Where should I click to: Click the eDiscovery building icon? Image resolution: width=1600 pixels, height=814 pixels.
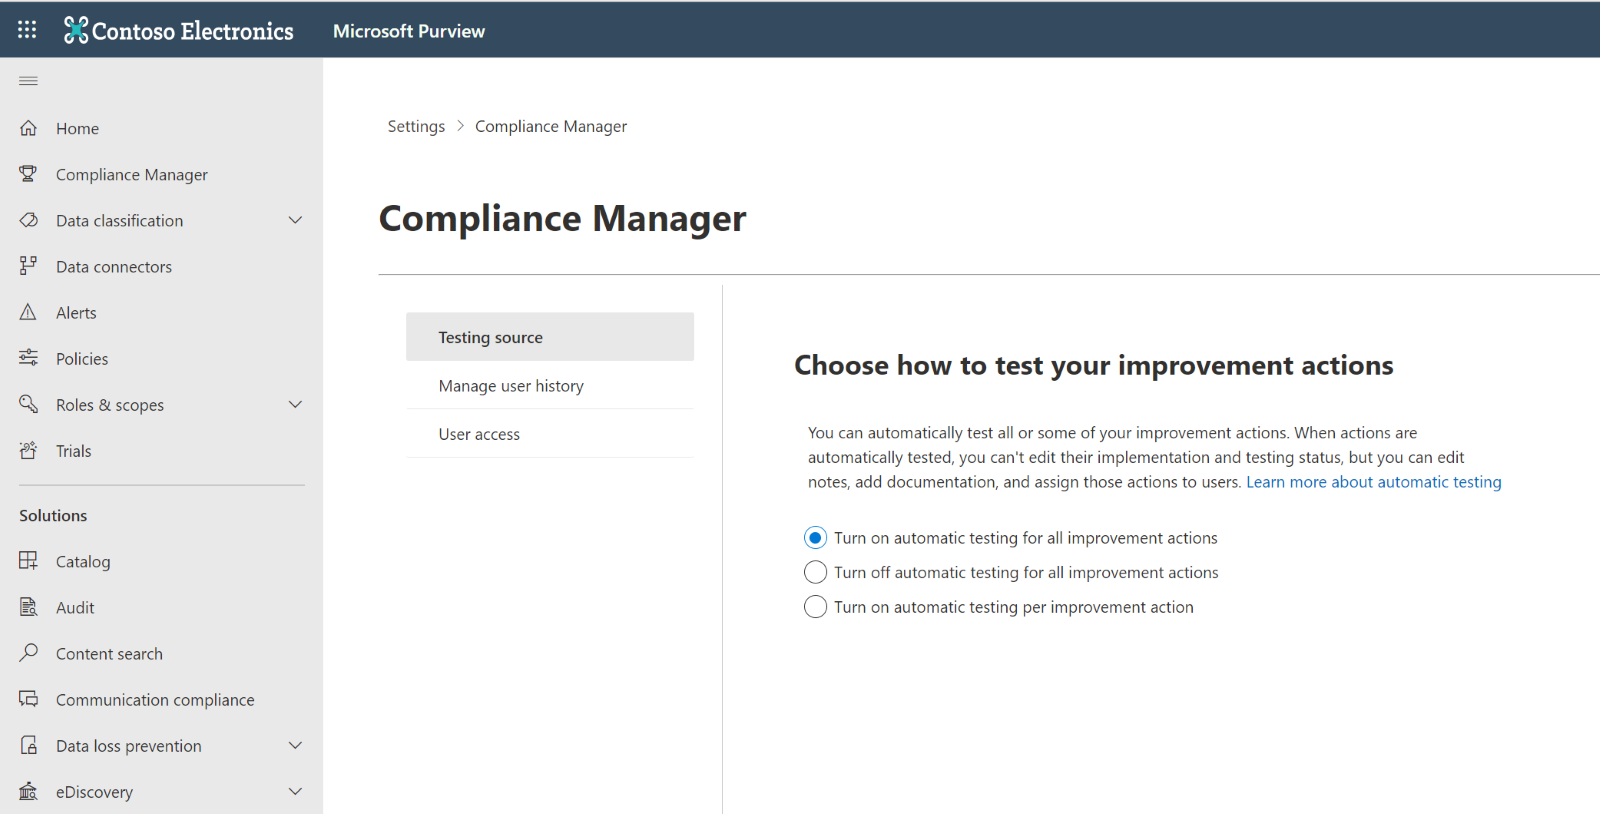pos(29,791)
